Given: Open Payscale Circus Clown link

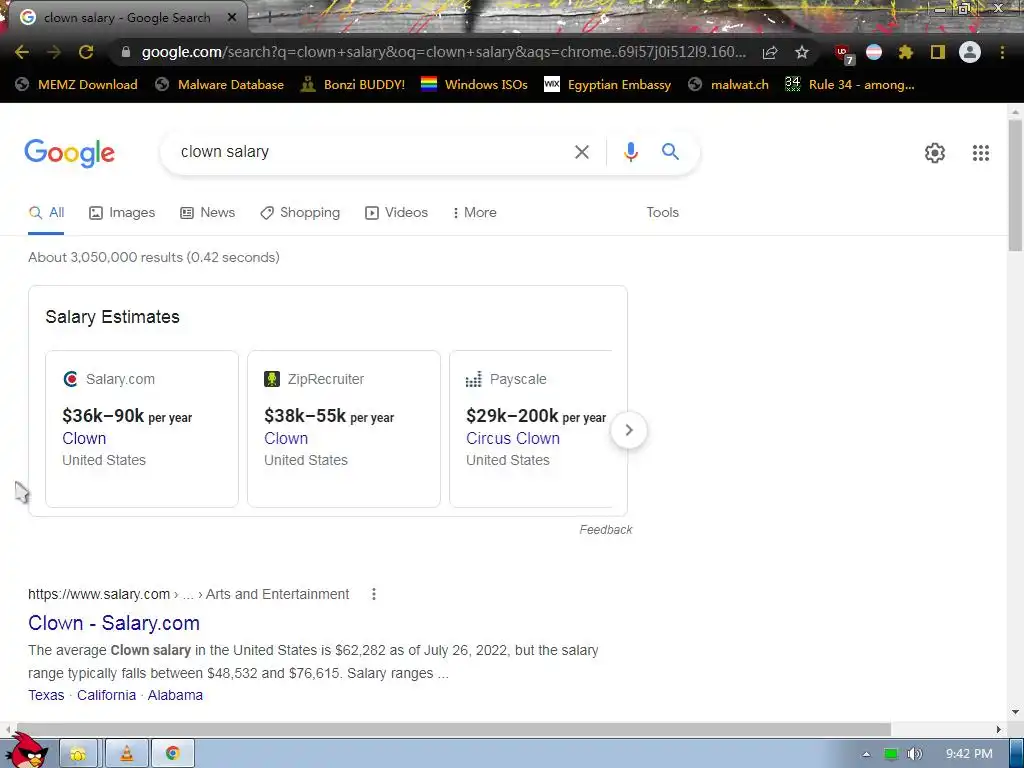Looking at the screenshot, I should (x=513, y=438).
